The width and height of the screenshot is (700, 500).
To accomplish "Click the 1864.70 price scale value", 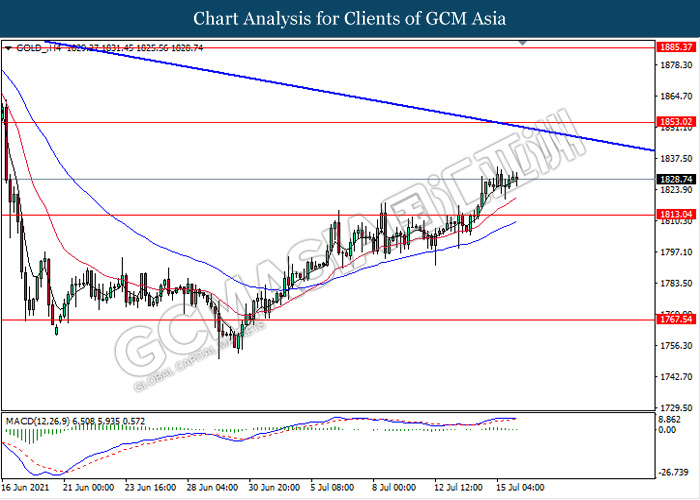I will click(676, 96).
